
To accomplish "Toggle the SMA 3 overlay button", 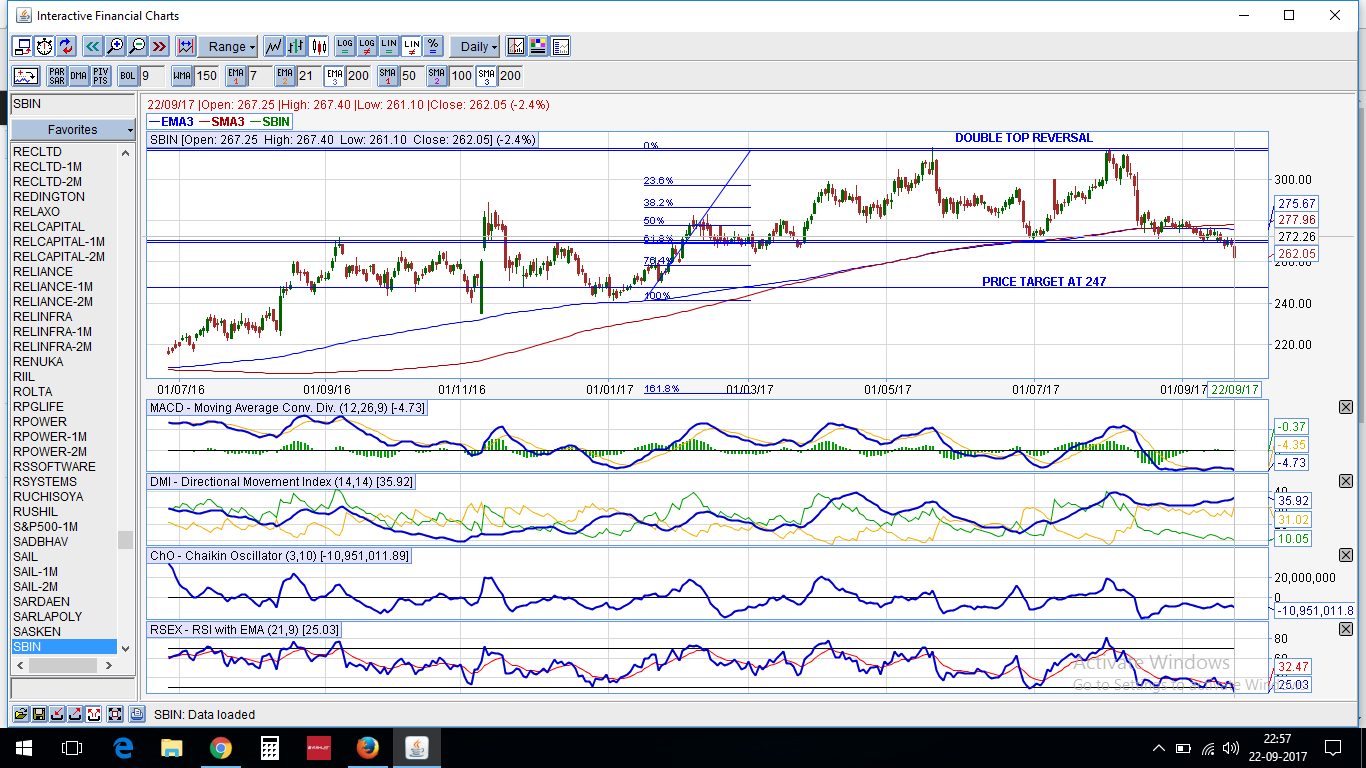I will (486, 76).
